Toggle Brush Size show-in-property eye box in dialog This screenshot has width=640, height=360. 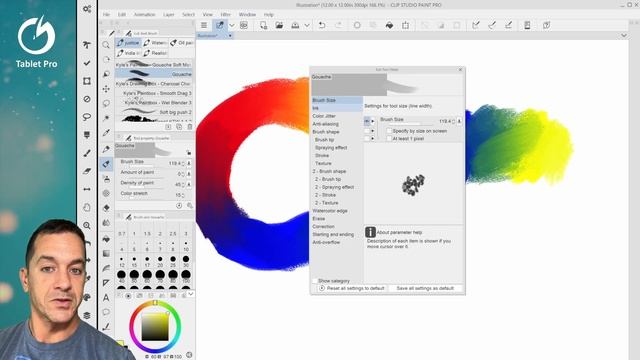click(367, 121)
